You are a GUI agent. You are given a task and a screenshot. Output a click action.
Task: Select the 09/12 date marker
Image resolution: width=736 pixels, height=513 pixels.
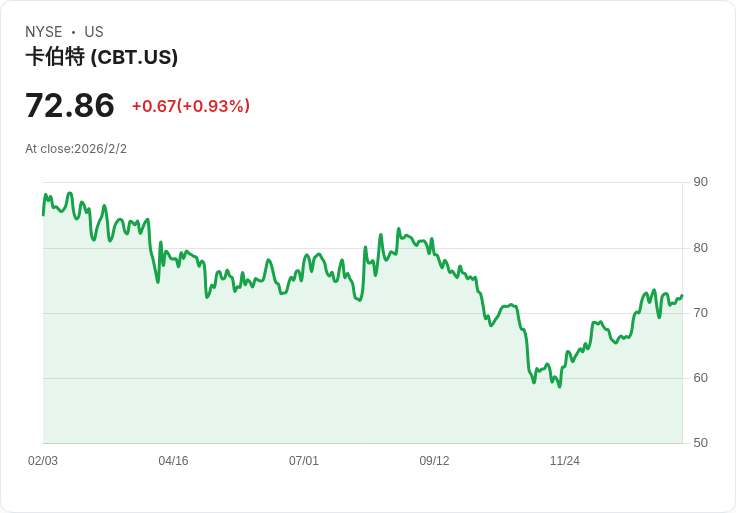(x=434, y=461)
